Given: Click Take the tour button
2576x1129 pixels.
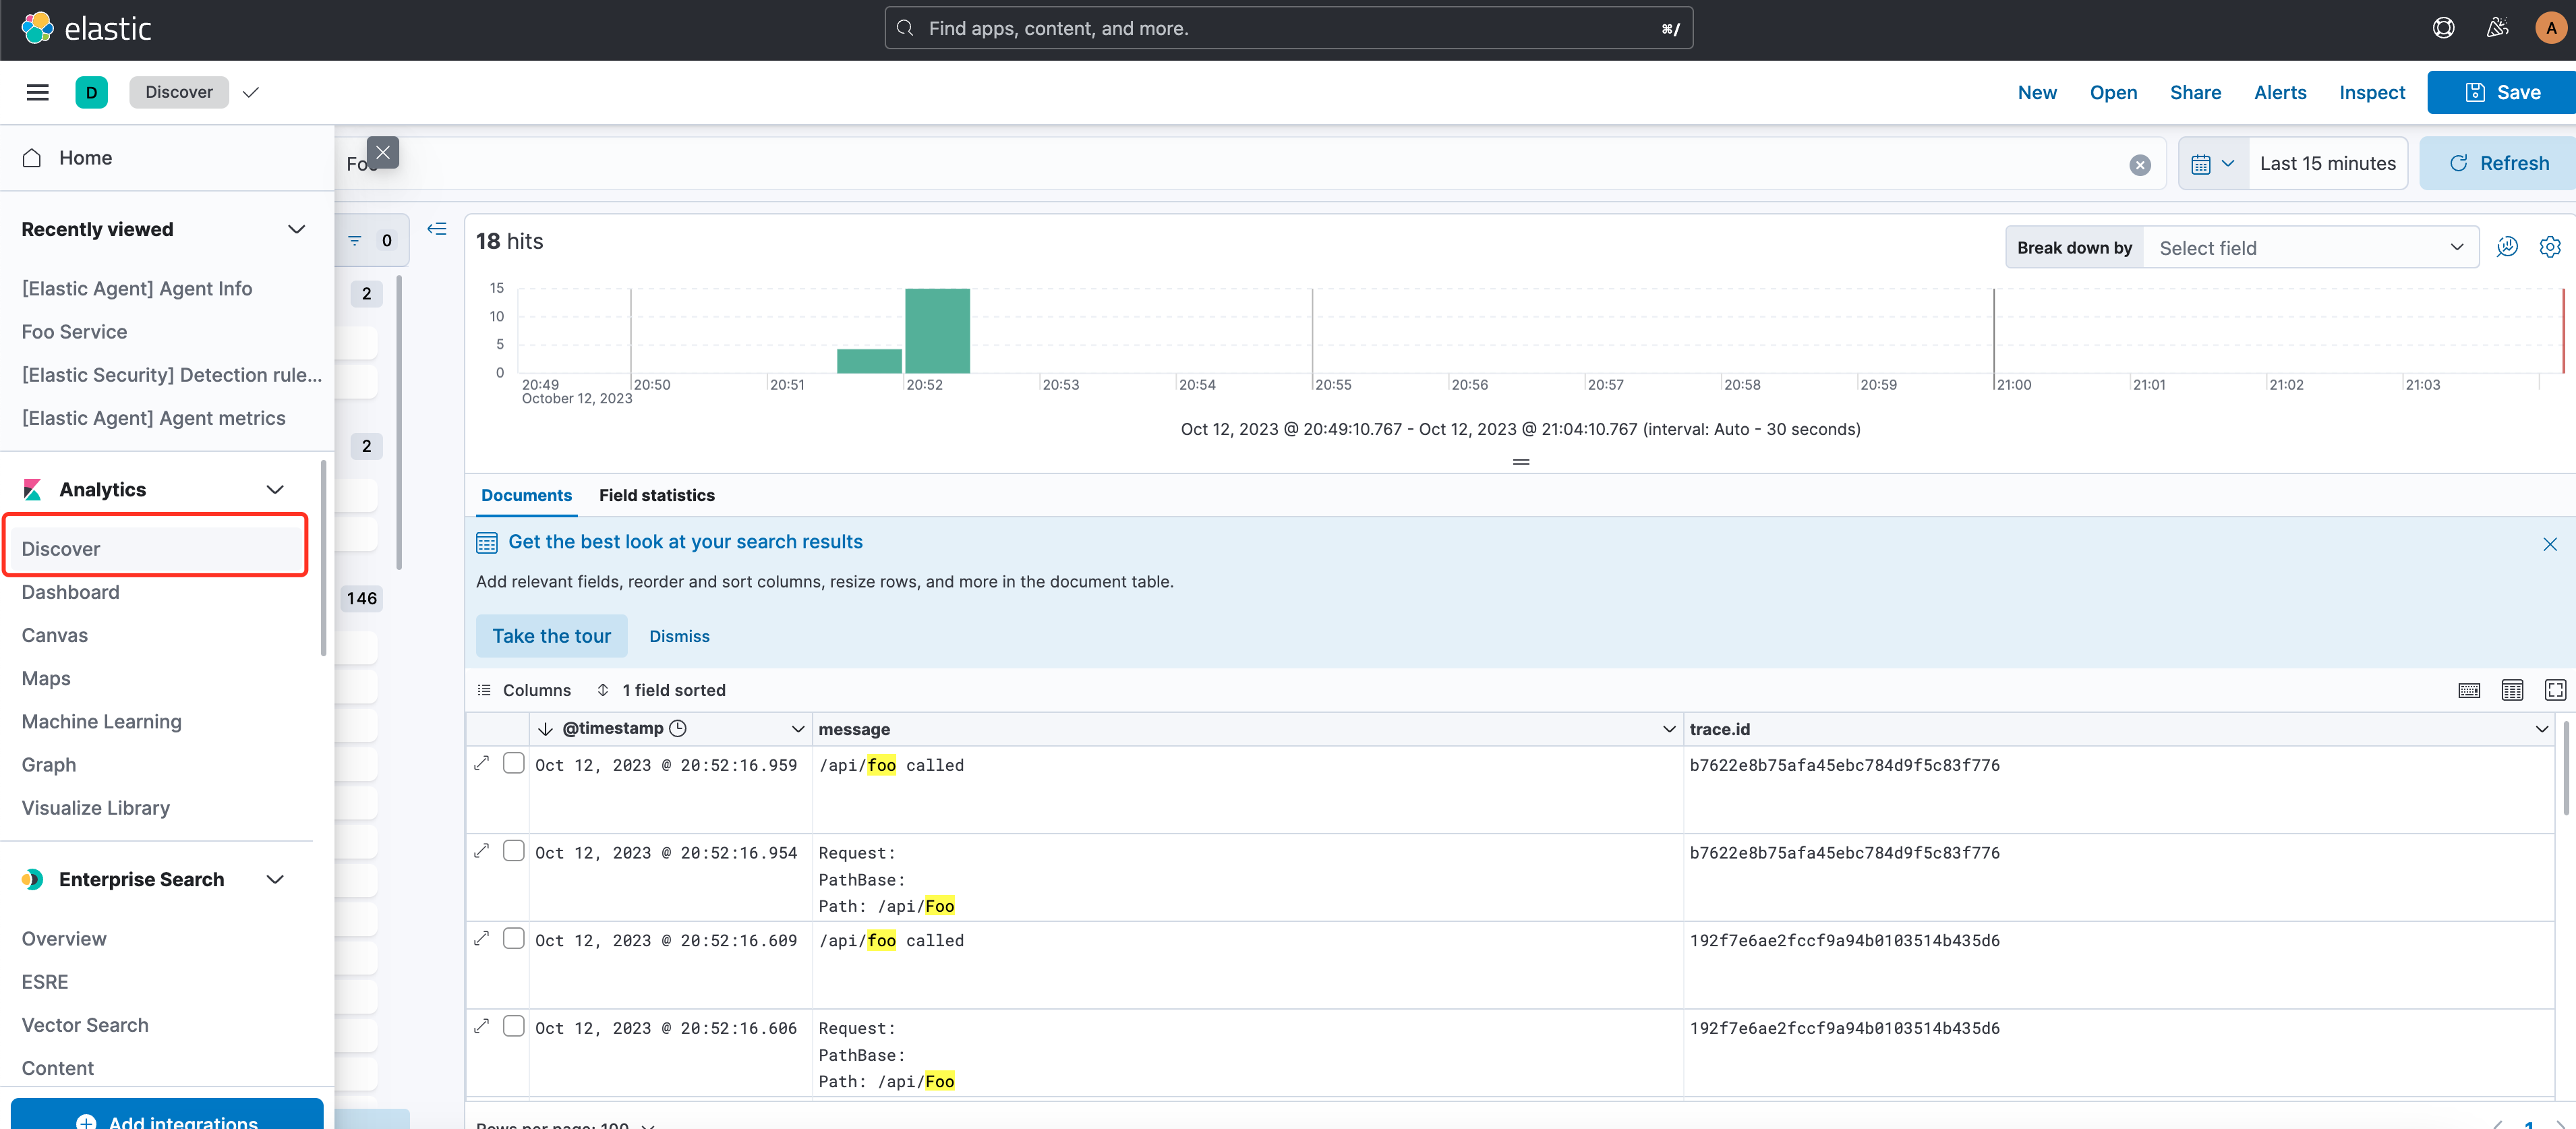Looking at the screenshot, I should click(551, 636).
